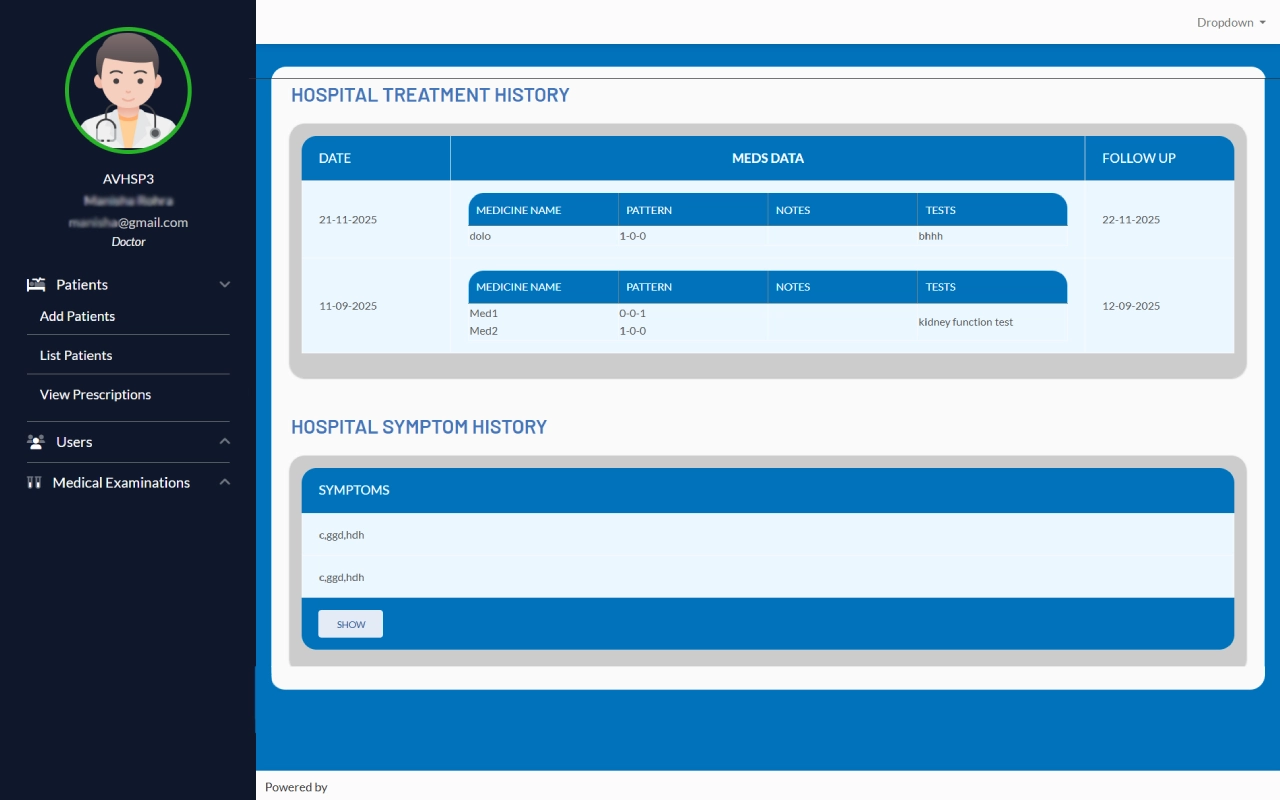1280x800 pixels.
Task: Go to List Patients
Action: (76, 355)
